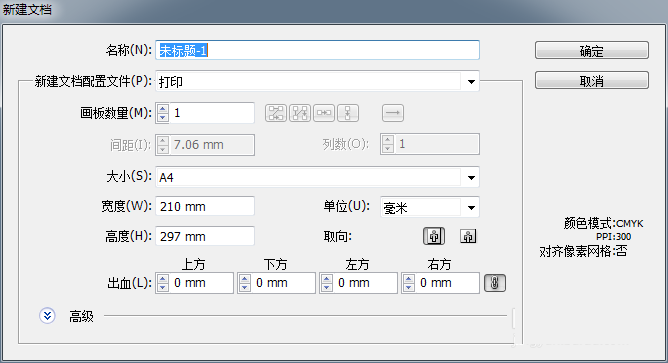Select grid by column artboard layout icon
Image resolution: width=668 pixels, height=363 pixels.
pos(300,113)
